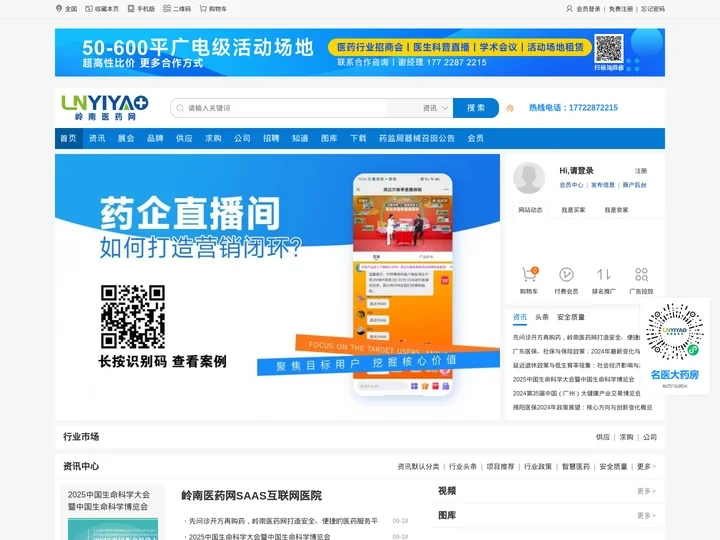Open 展会 in the navigation bar
720x540 pixels.
point(126,138)
